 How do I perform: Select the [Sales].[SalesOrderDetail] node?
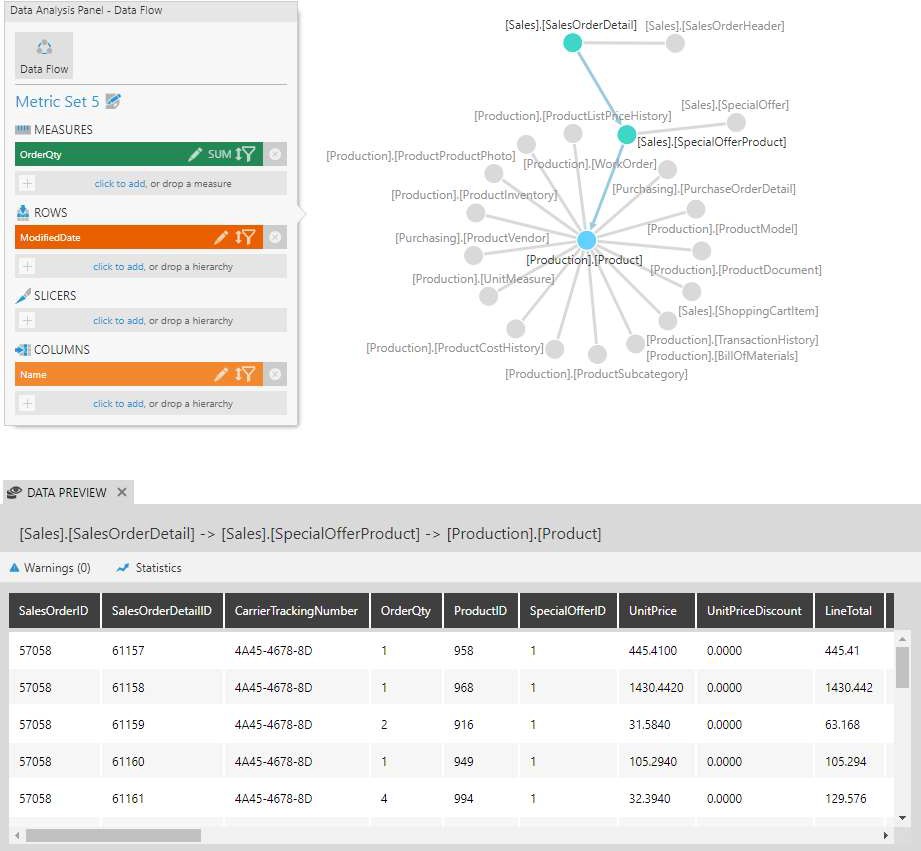click(572, 42)
